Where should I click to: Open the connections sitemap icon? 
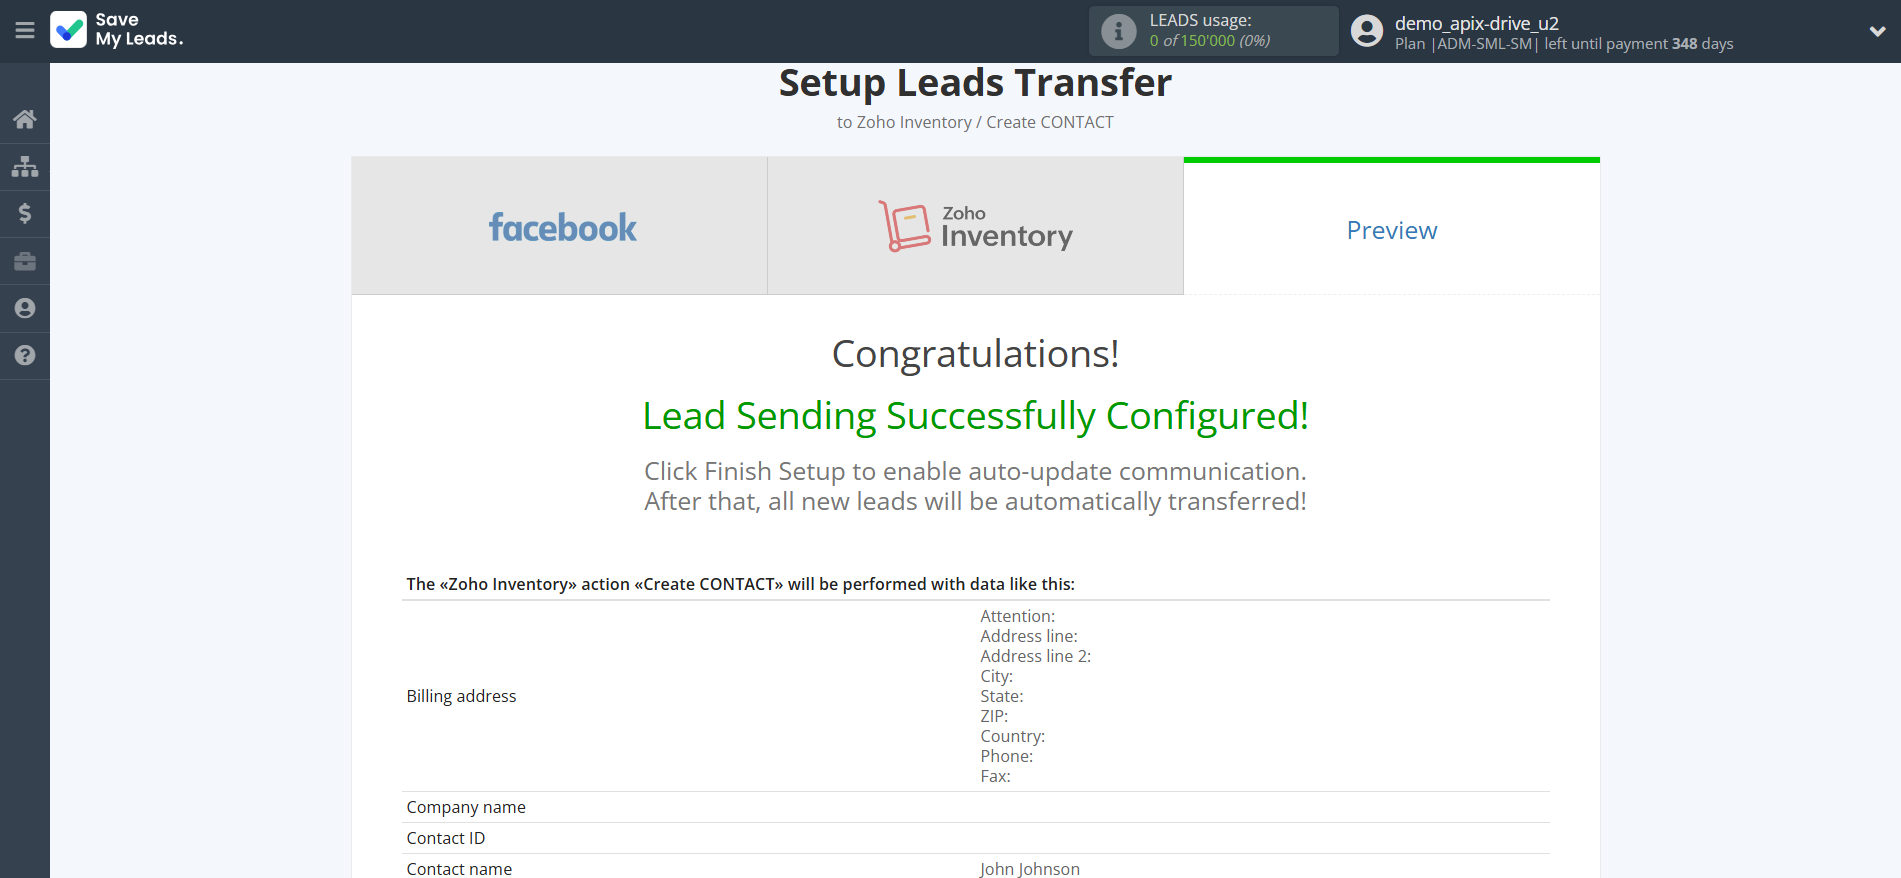pyautogui.click(x=25, y=166)
